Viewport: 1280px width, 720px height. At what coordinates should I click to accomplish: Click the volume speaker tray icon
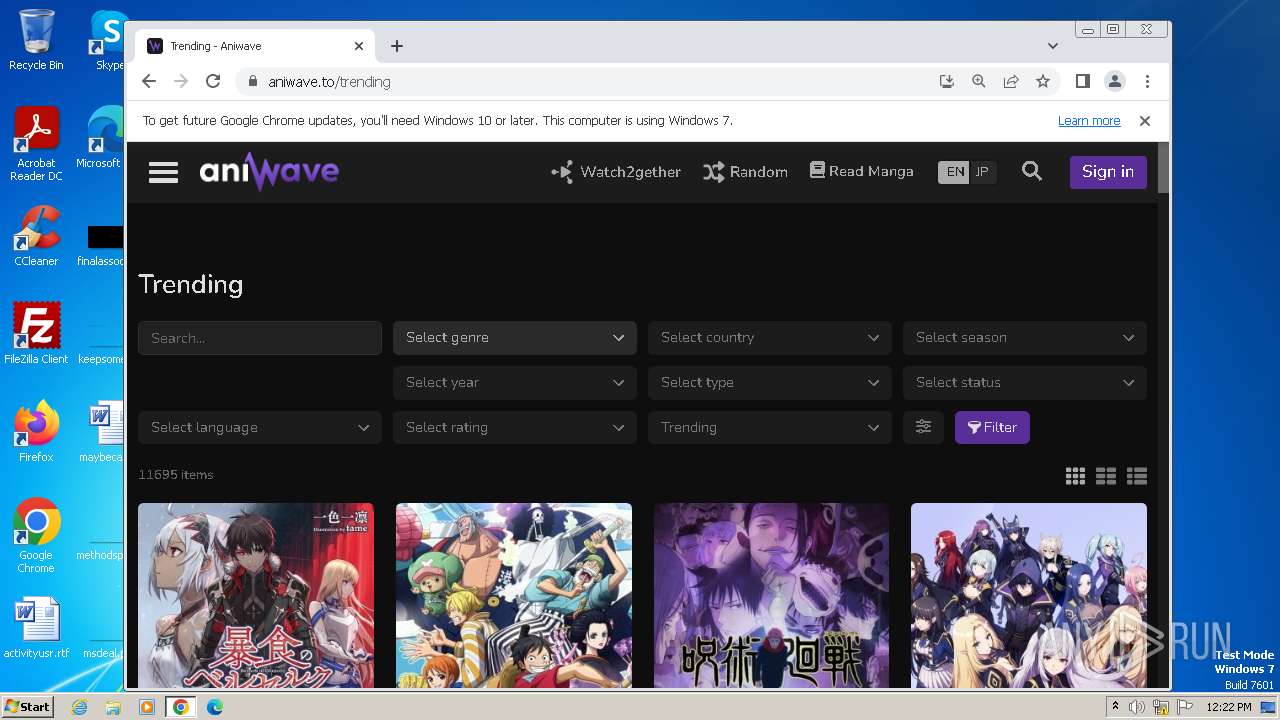click(x=1137, y=707)
